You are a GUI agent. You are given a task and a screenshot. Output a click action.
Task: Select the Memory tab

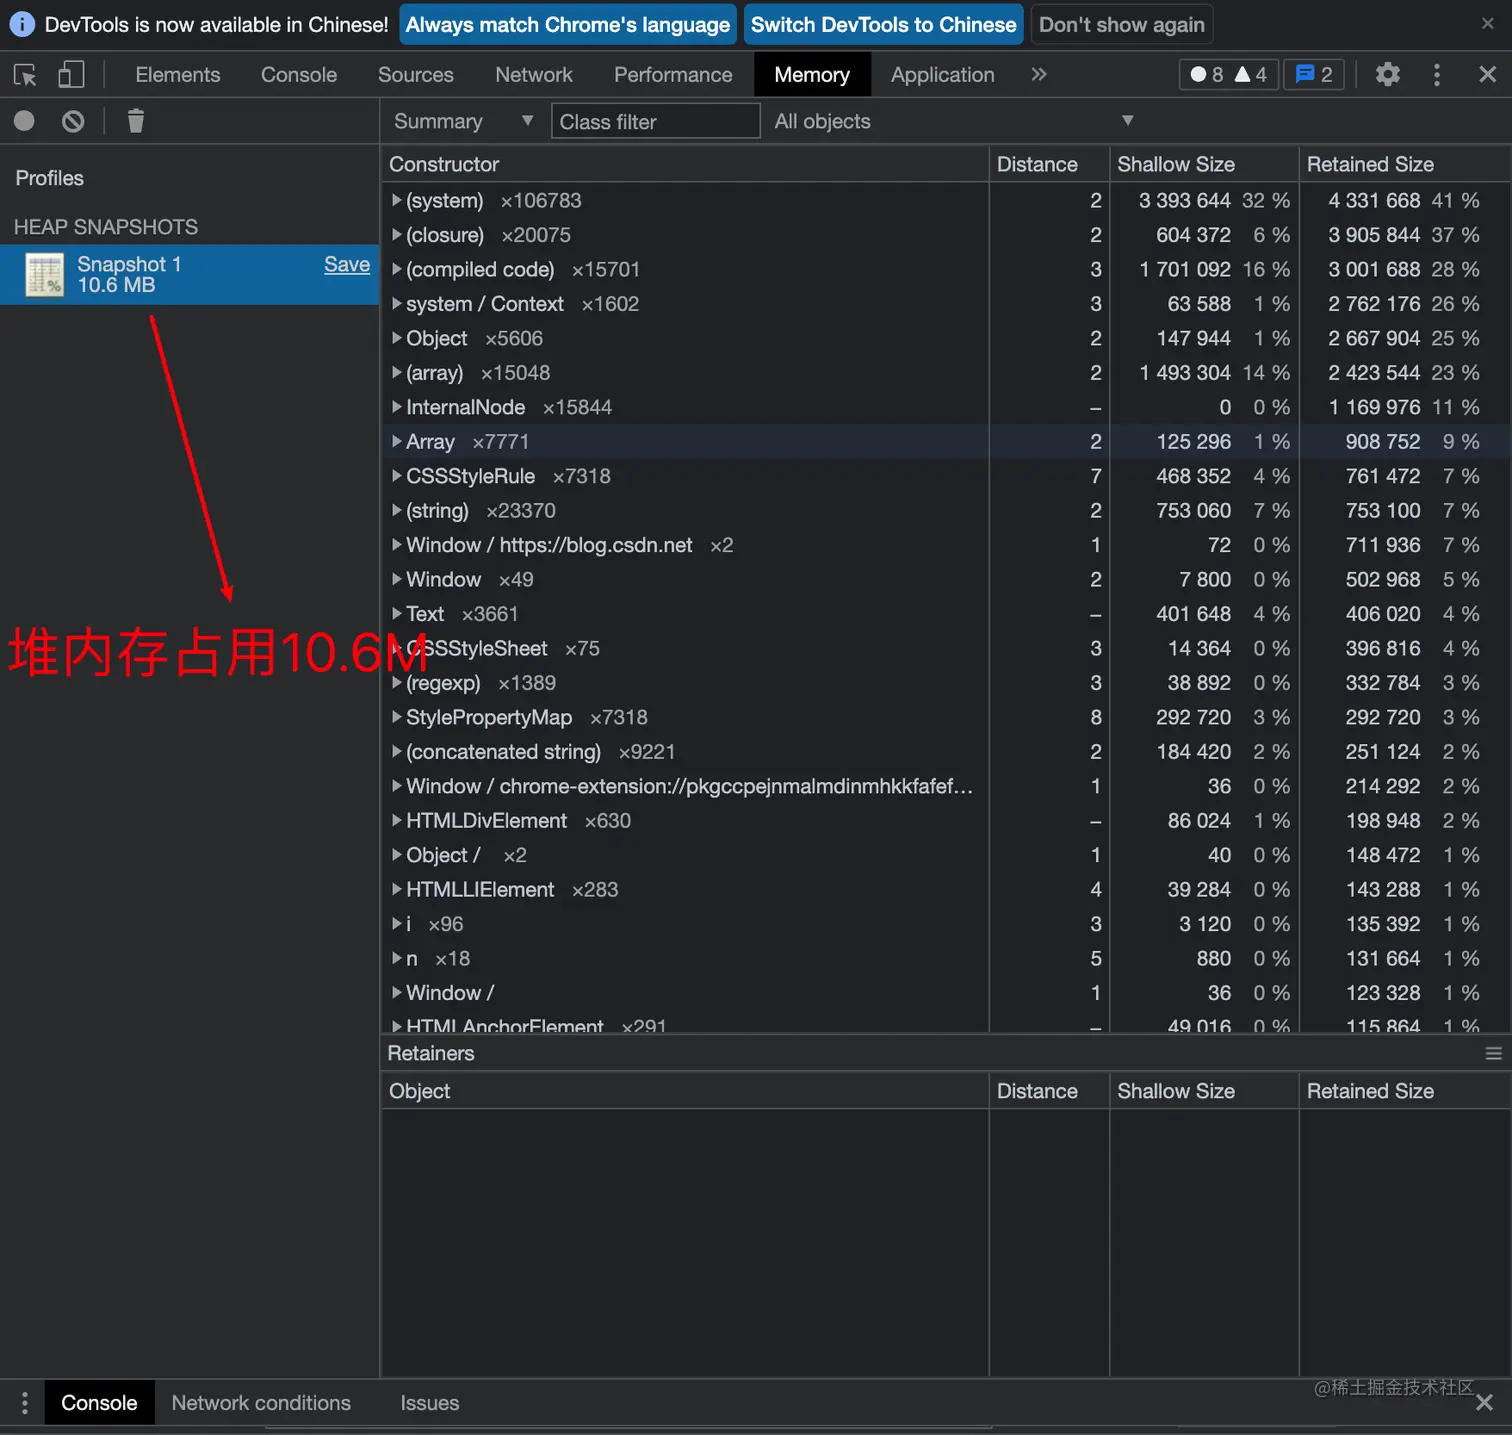812,75
